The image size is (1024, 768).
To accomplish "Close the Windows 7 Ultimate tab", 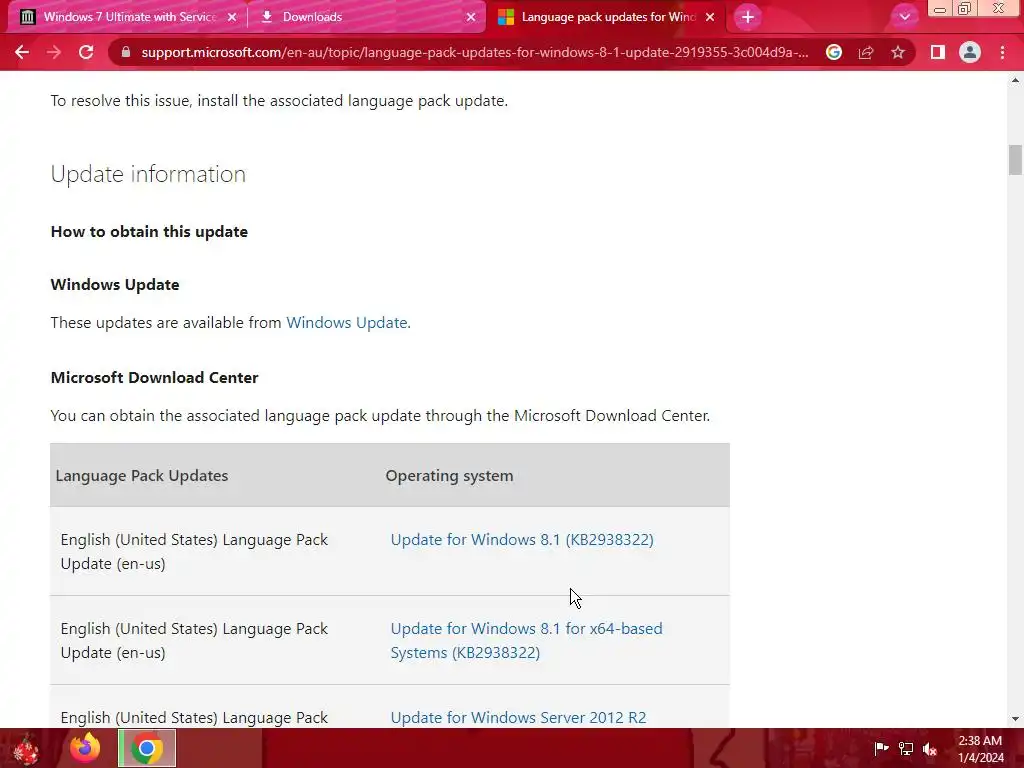I will pyautogui.click(x=232, y=18).
